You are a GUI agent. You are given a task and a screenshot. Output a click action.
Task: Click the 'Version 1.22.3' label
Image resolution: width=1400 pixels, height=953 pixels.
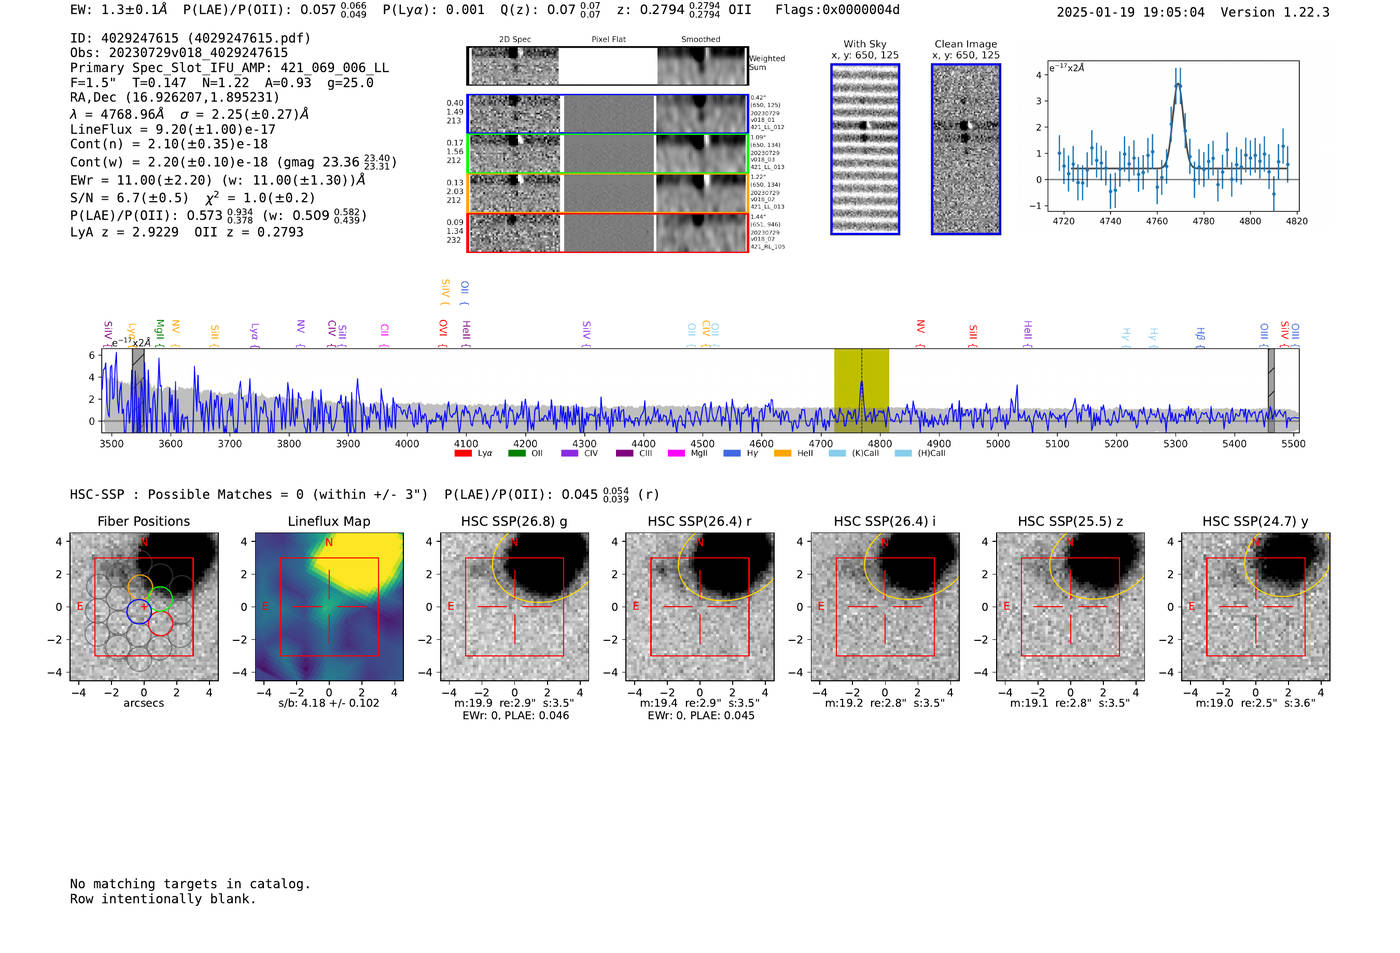click(x=1275, y=12)
